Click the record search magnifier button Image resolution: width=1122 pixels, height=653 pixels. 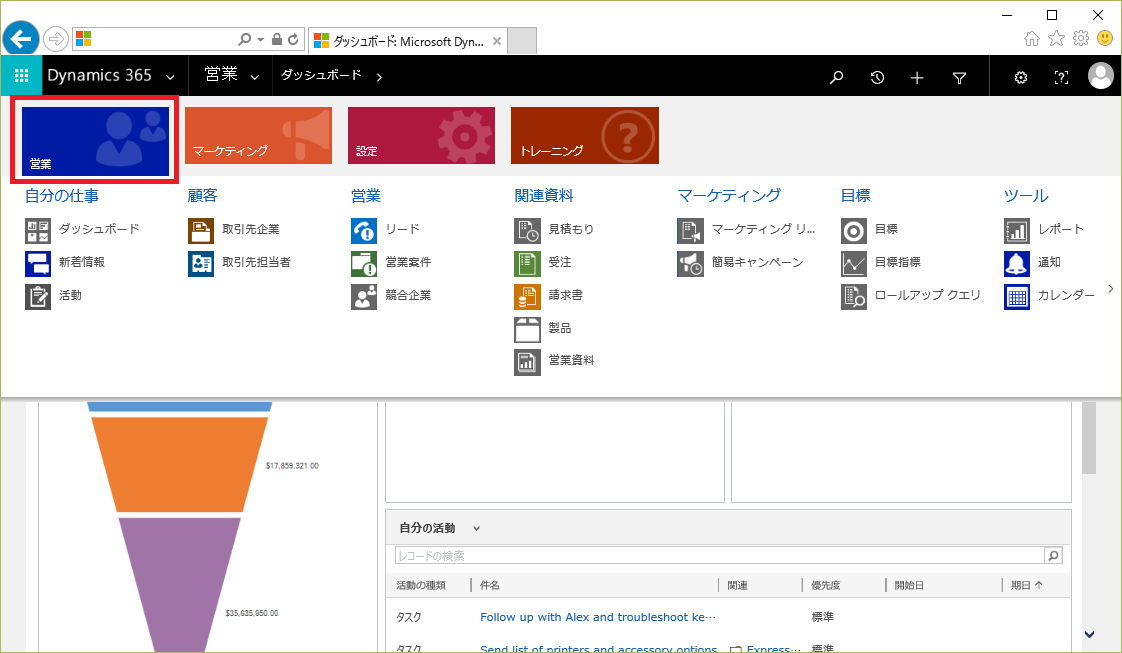coord(1053,556)
